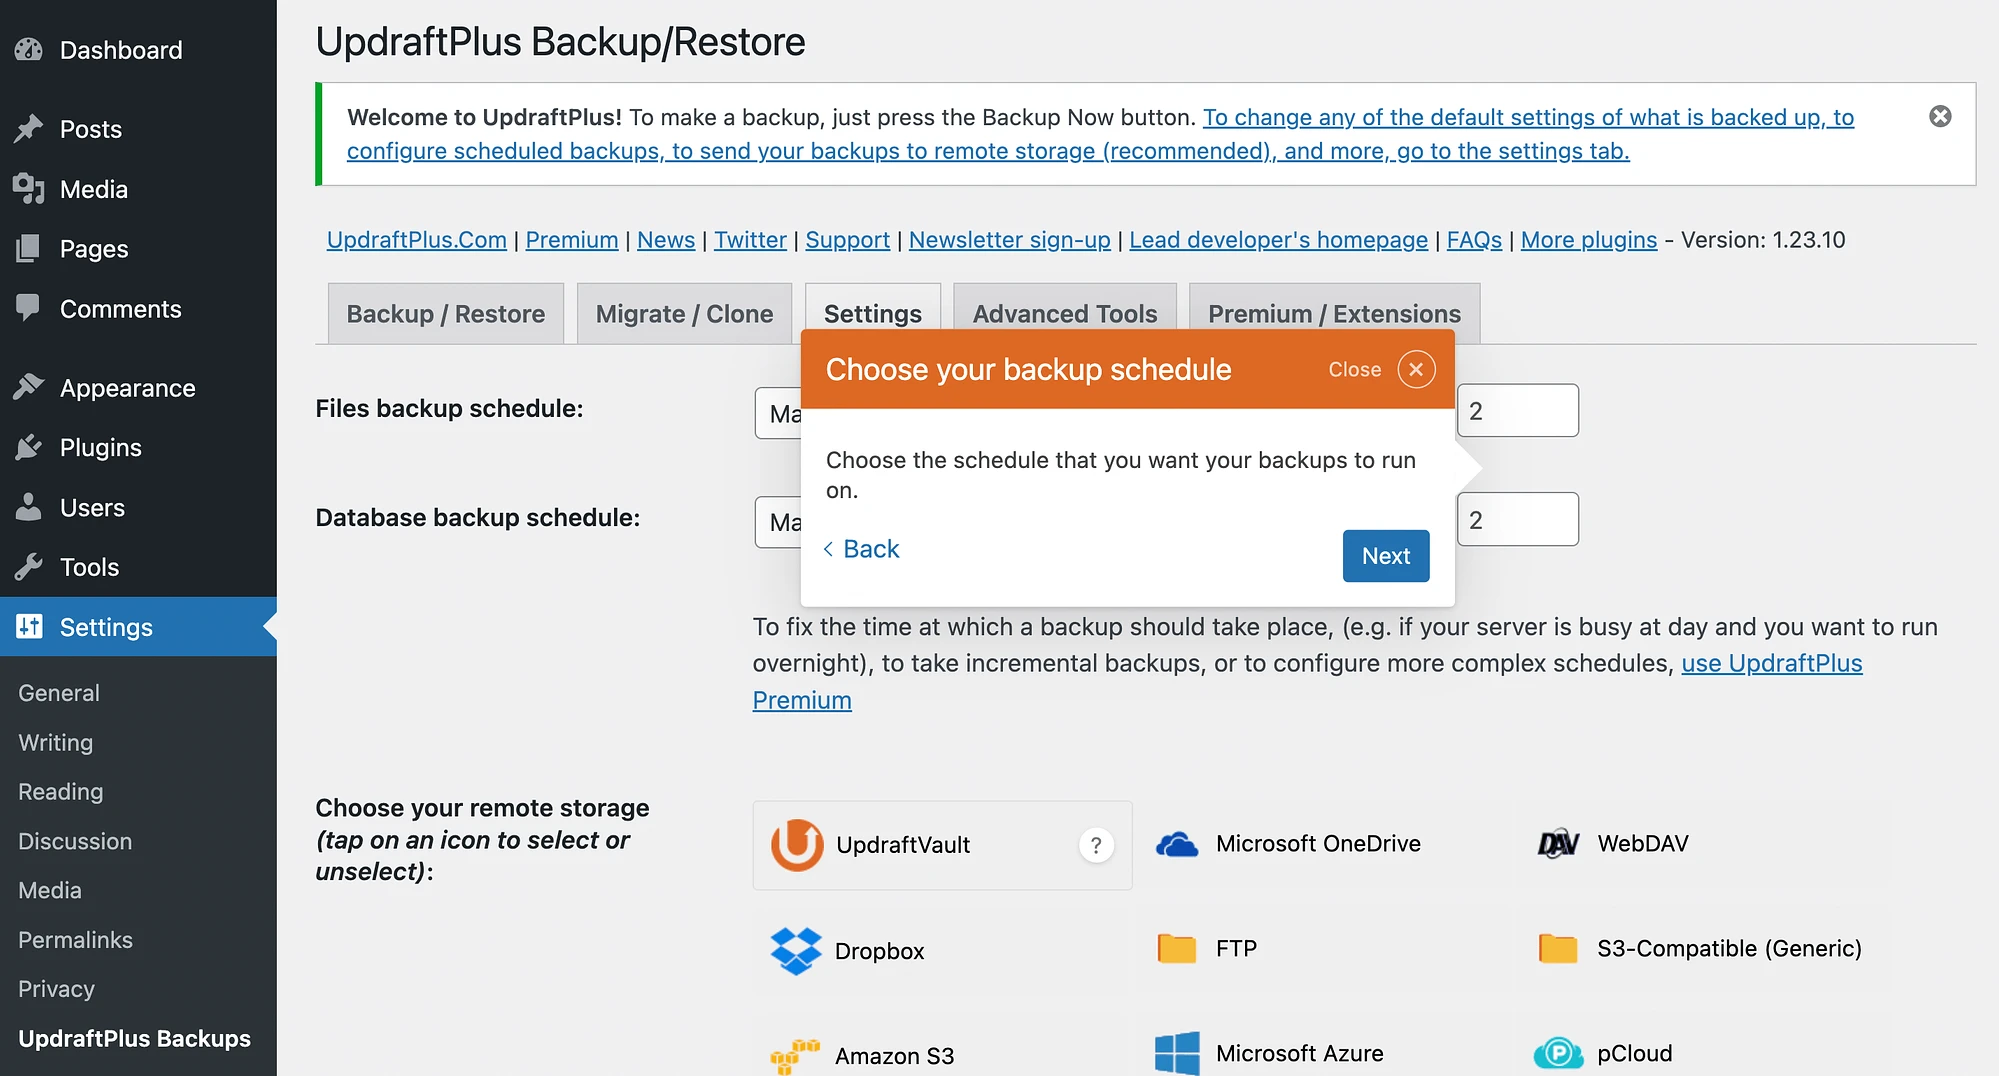Click Next in the tour popup
This screenshot has height=1076, width=1999.
pos(1386,556)
